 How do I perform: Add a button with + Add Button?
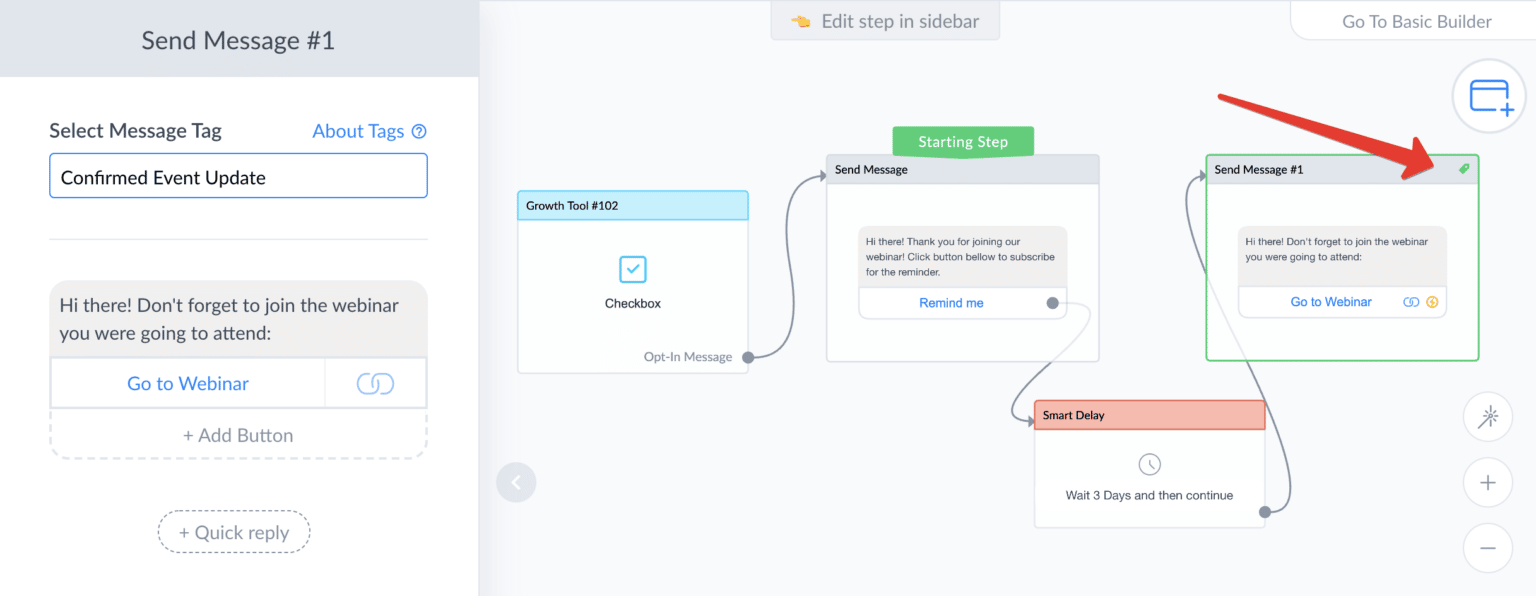point(238,434)
